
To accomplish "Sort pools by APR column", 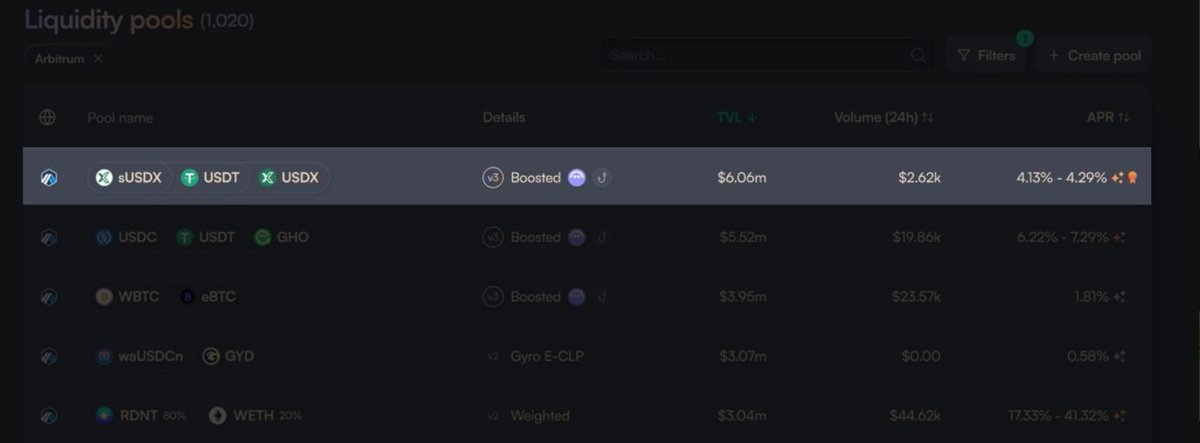I will 1109,117.
